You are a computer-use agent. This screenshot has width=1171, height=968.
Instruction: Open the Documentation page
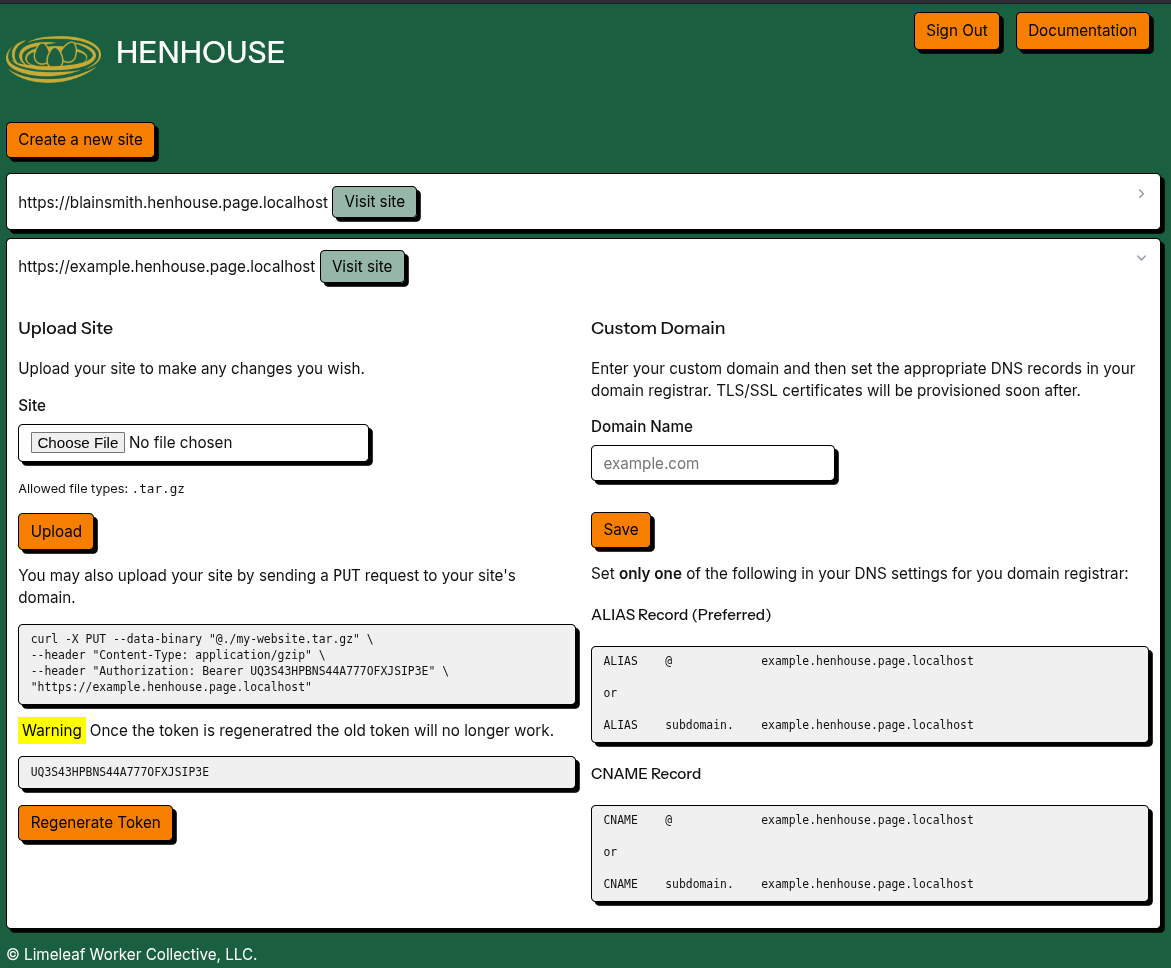tap(1082, 31)
